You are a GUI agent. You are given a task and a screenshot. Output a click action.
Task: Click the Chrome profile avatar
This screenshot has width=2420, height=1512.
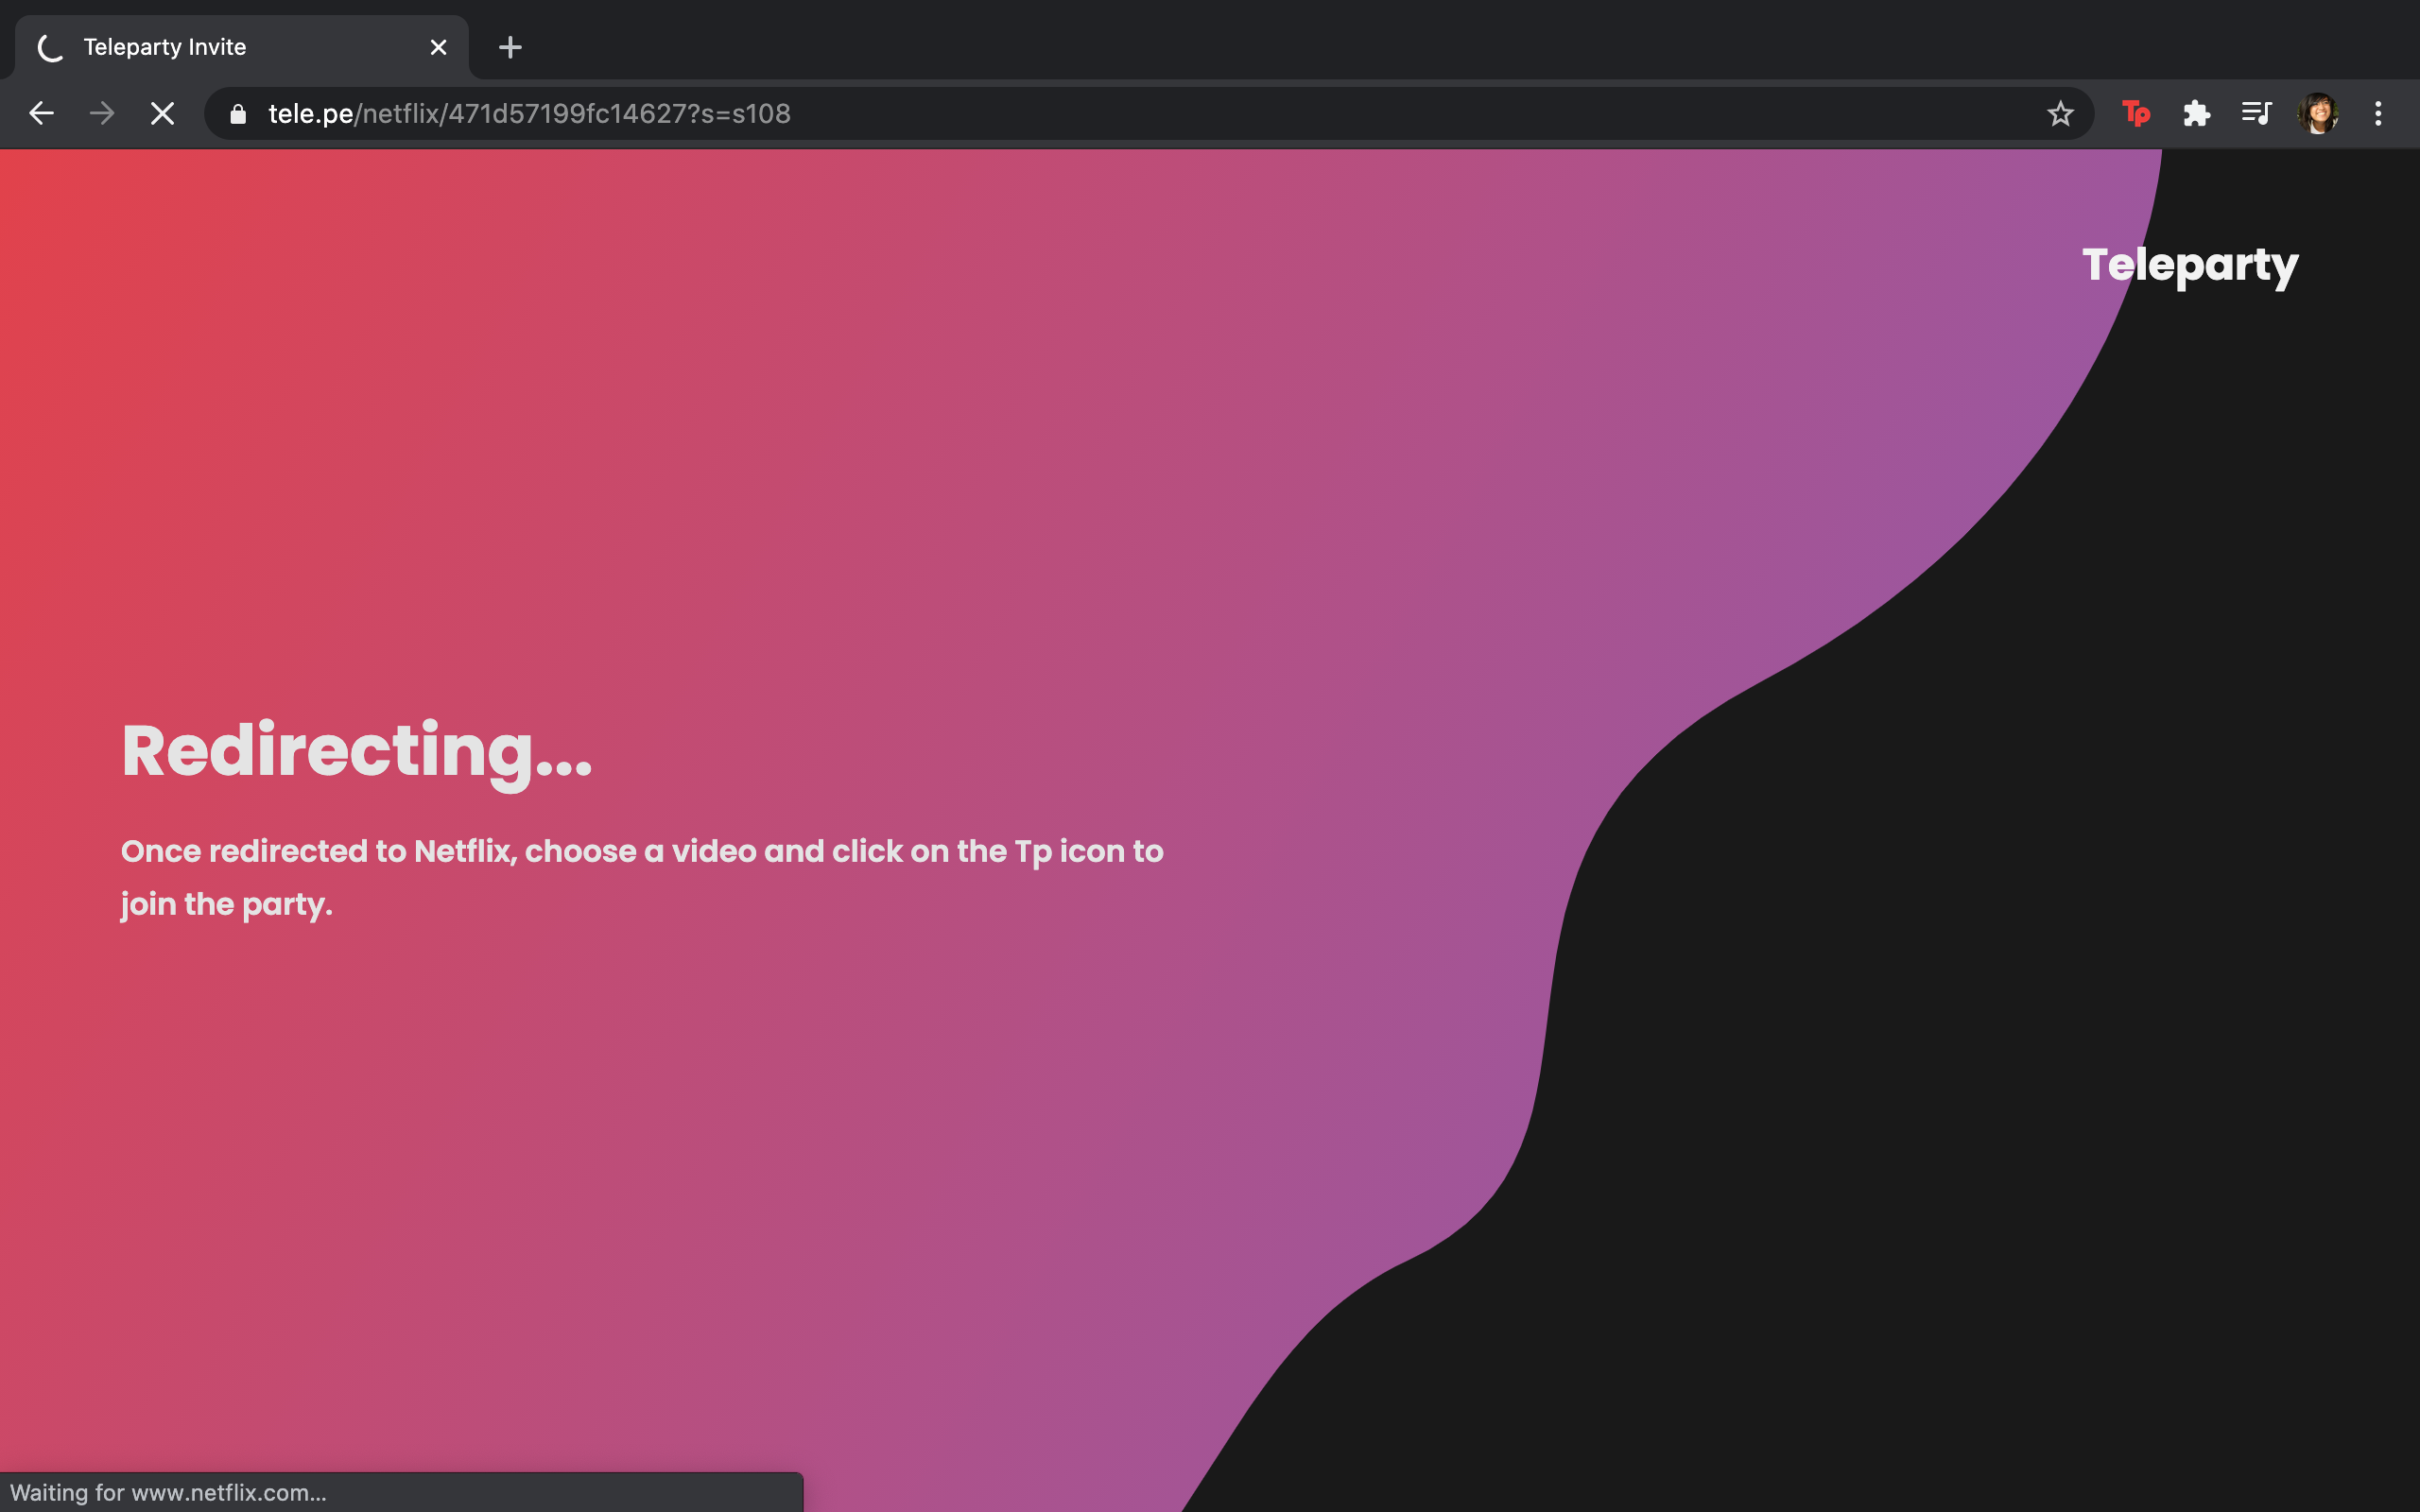point(2317,114)
